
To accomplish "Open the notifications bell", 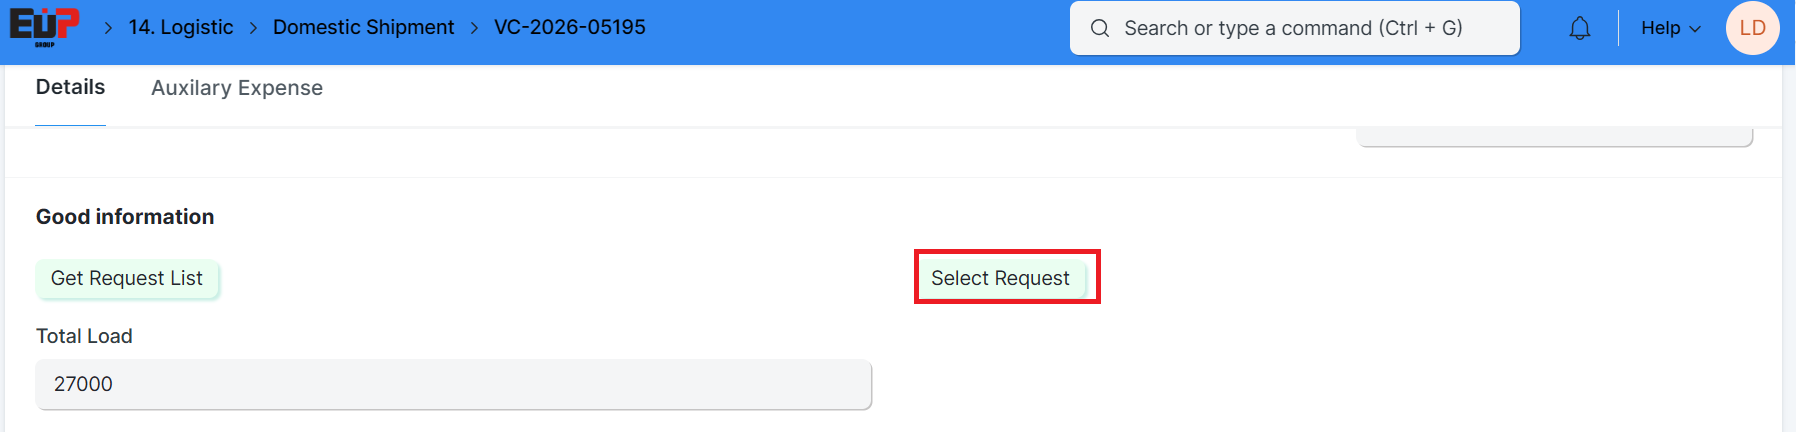I will pos(1580,28).
